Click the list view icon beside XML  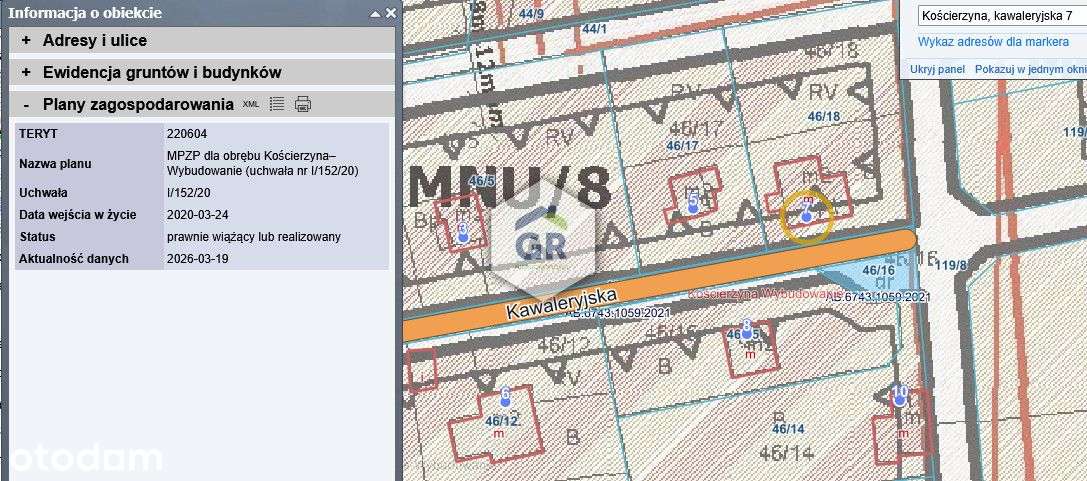(x=277, y=104)
